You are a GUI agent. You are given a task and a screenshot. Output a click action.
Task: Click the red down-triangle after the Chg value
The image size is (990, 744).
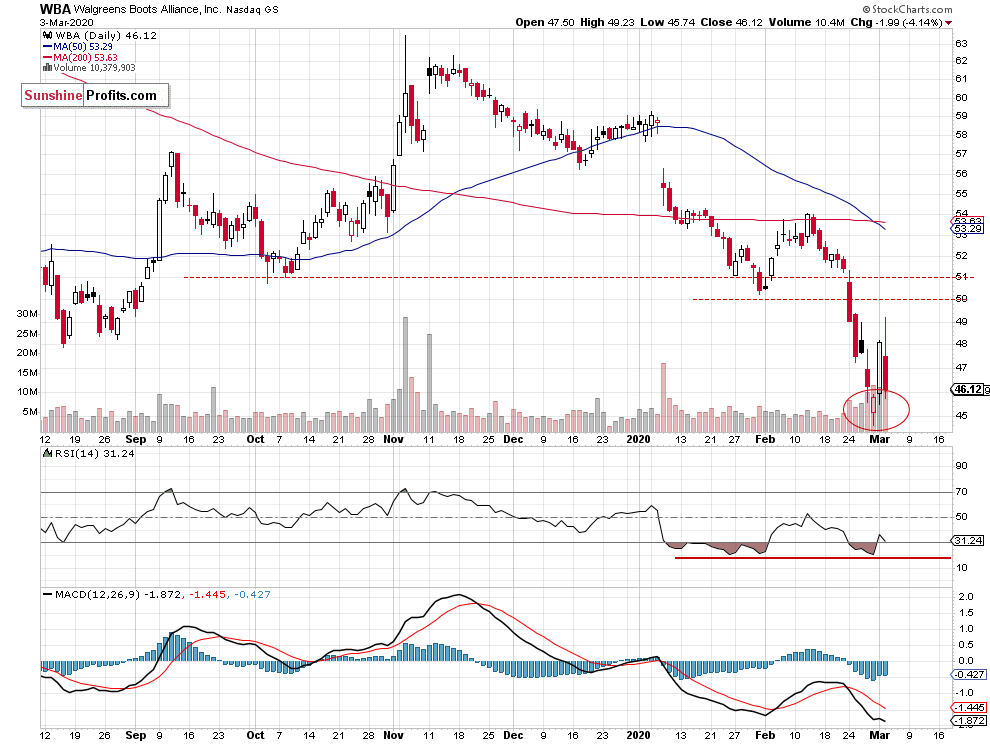pos(948,23)
